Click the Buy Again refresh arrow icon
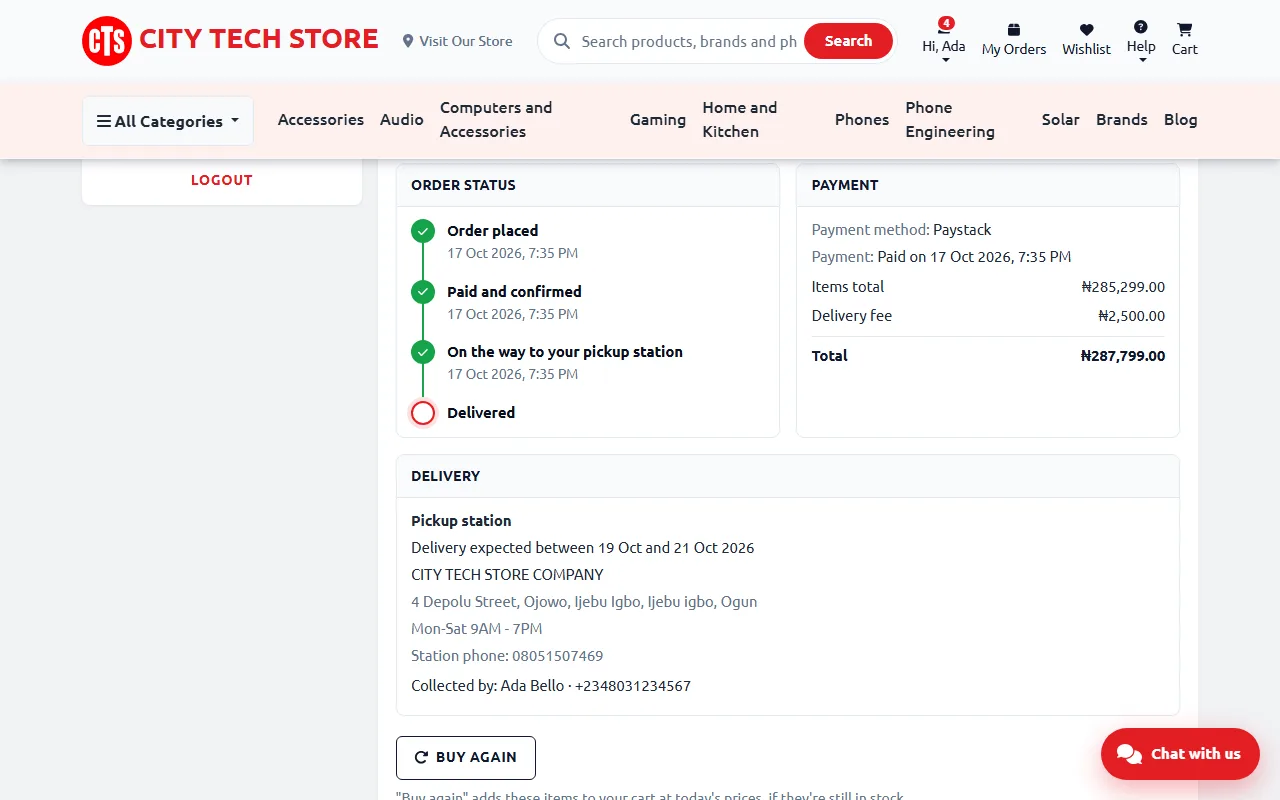 point(422,758)
